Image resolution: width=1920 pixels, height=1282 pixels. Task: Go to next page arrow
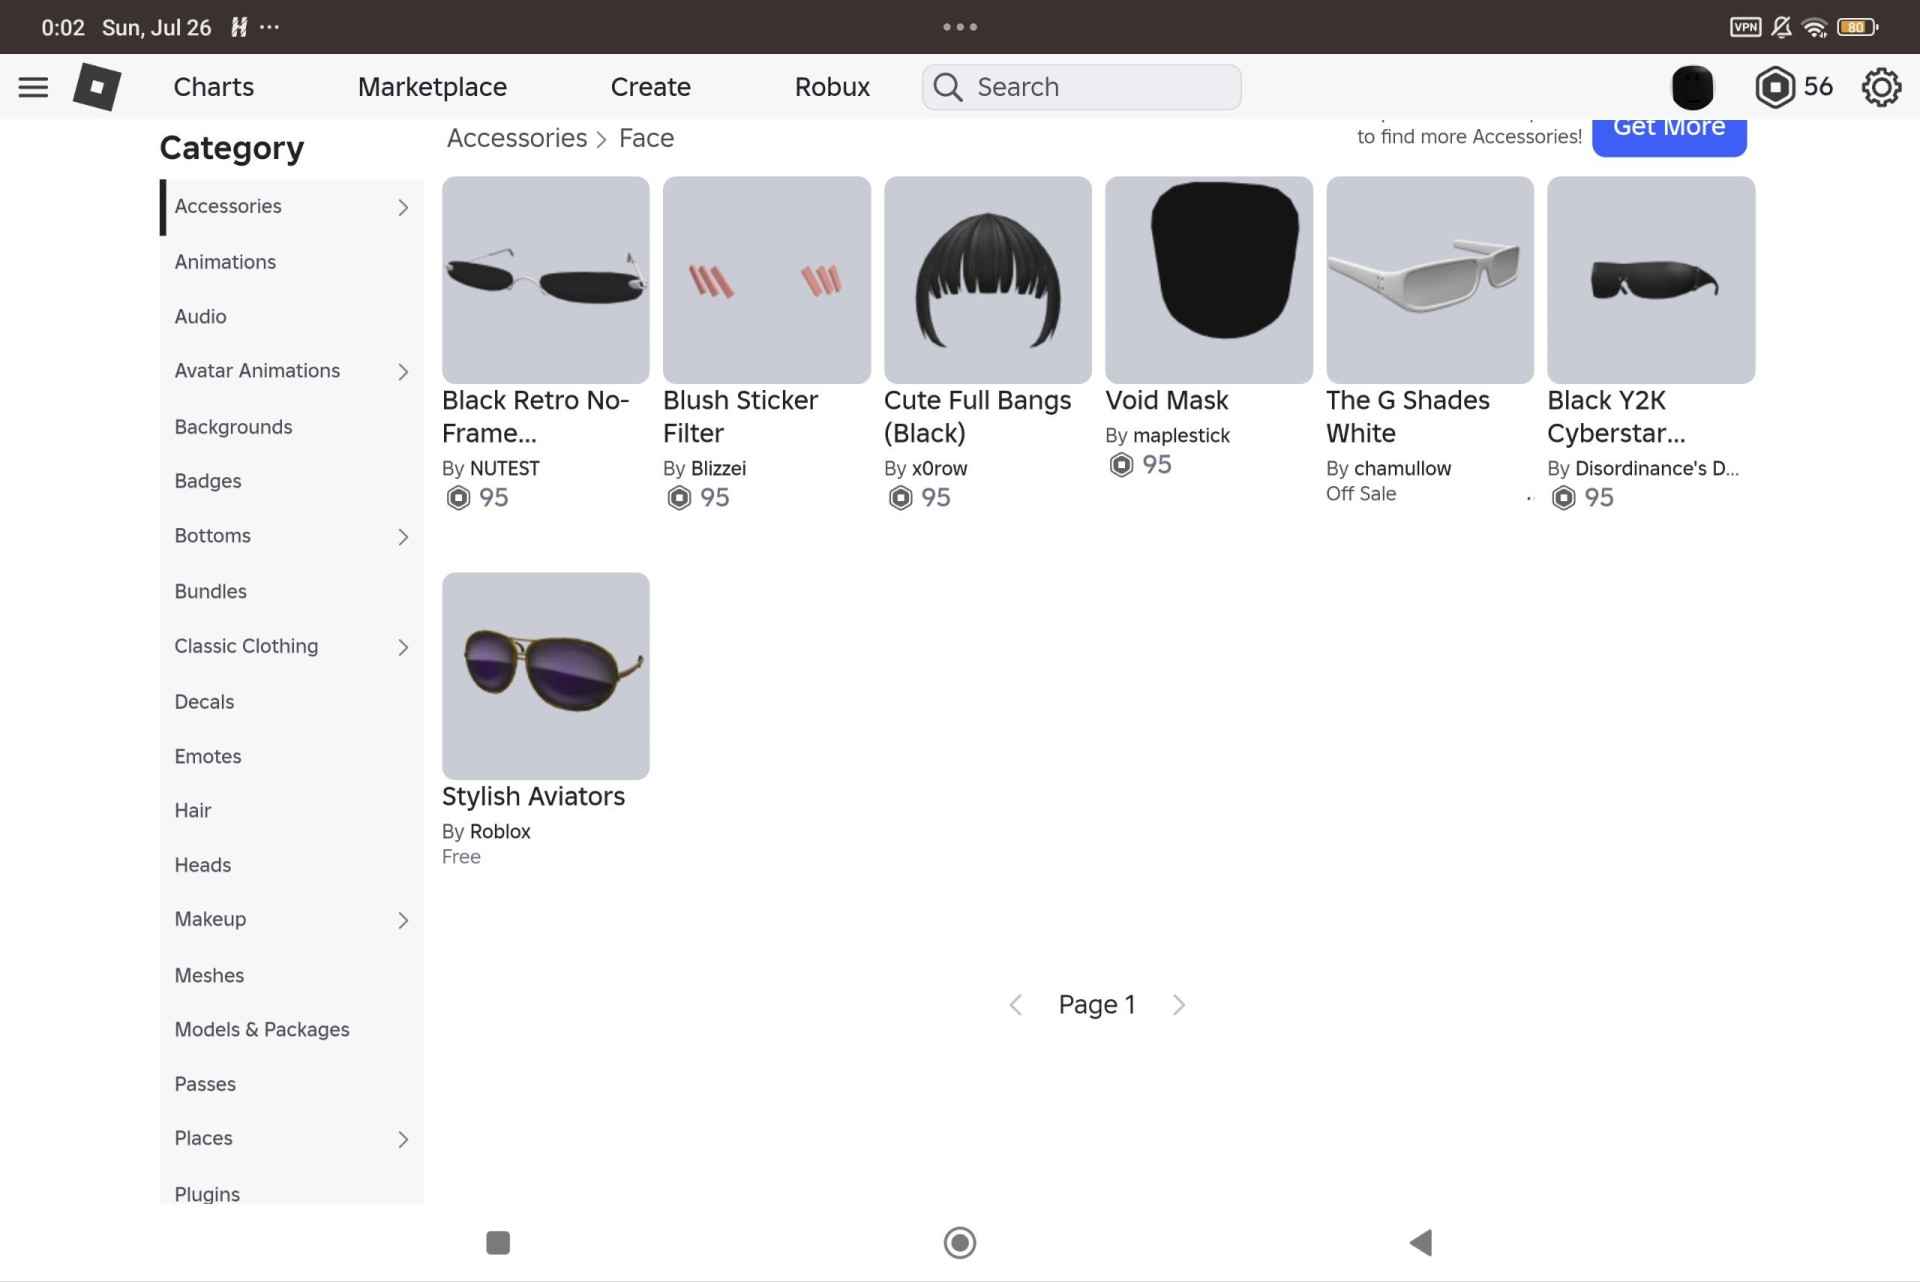[1179, 1004]
